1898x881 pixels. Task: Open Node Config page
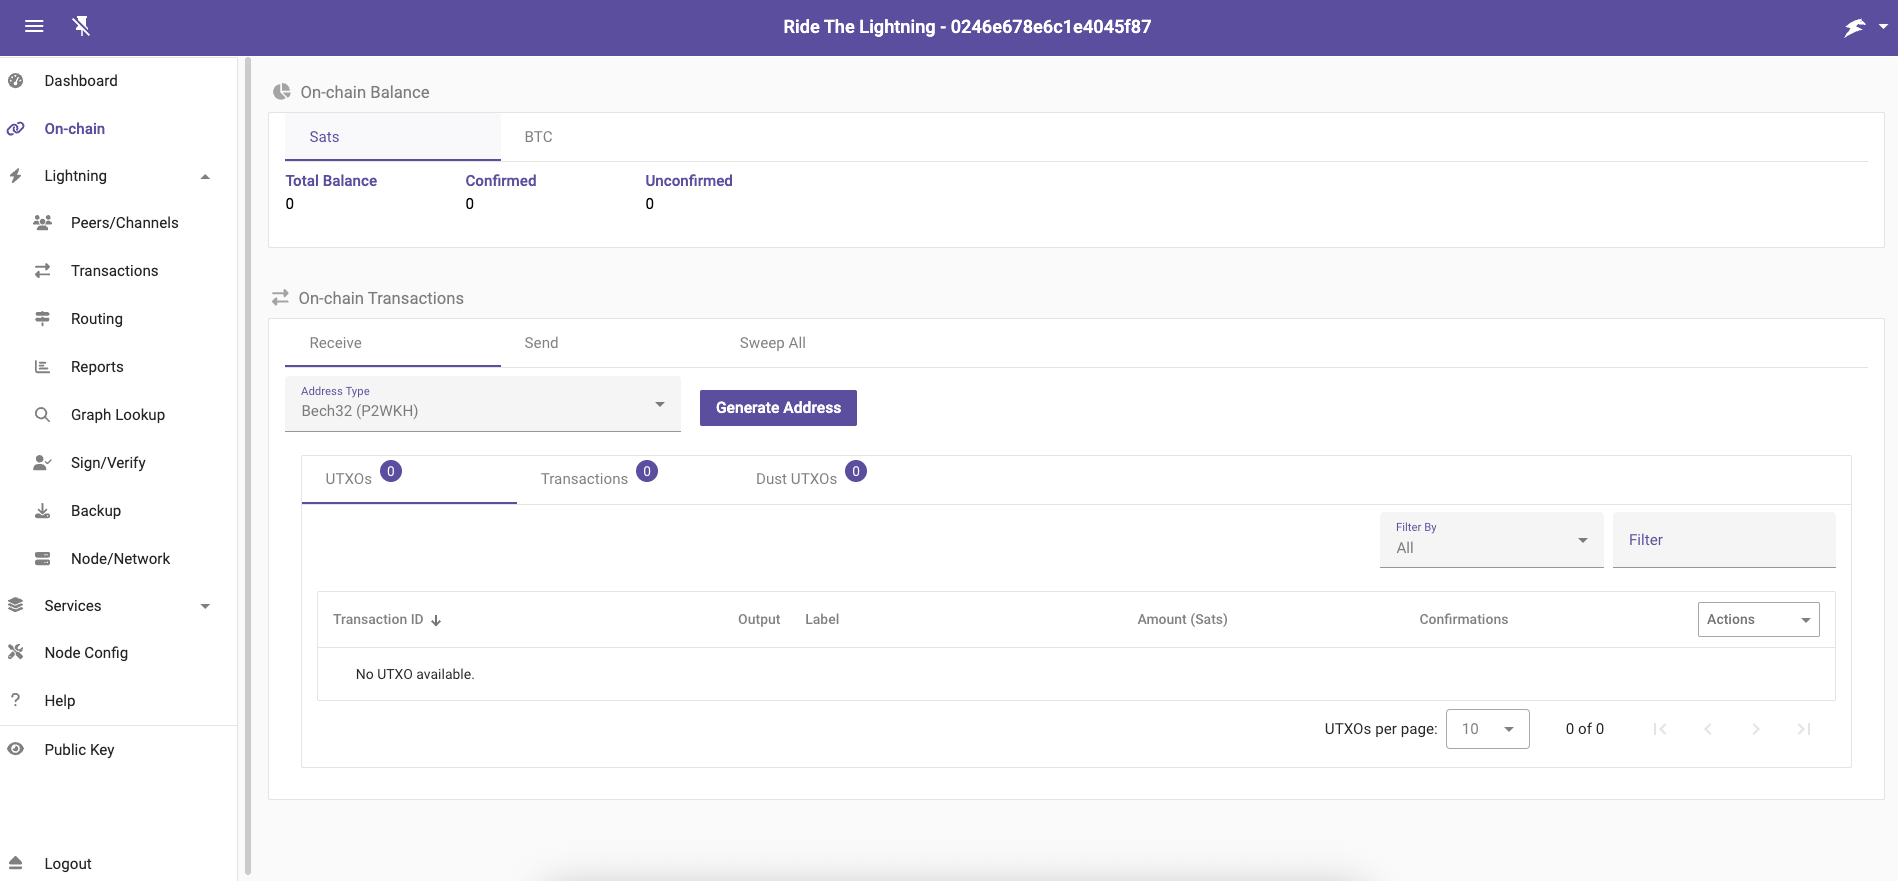tap(86, 653)
